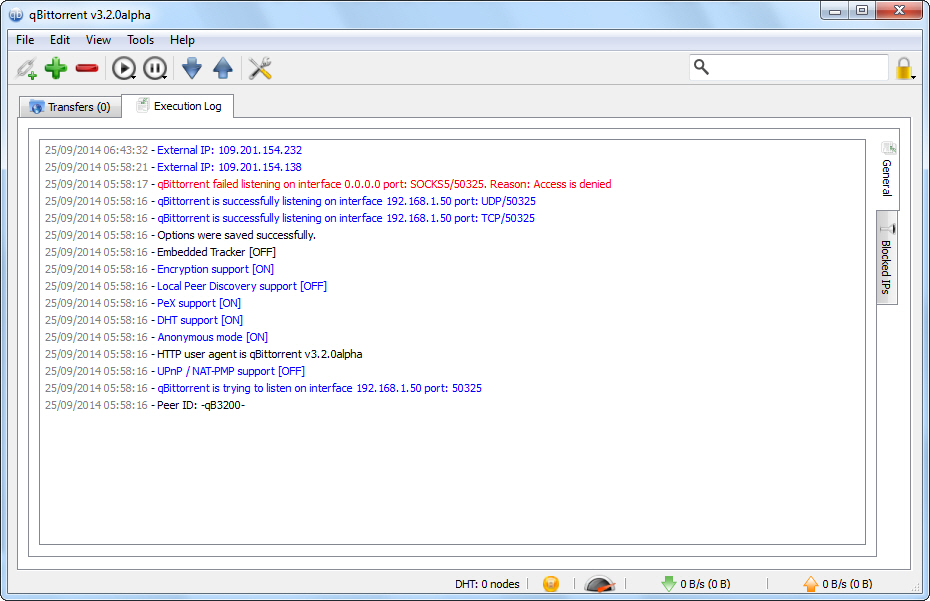Open the Help menu
The height and width of the screenshot is (601, 930).
[x=182, y=40]
